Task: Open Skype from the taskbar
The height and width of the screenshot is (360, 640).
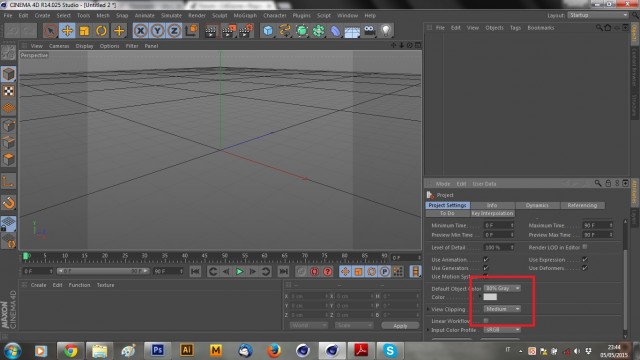Action: [390, 351]
